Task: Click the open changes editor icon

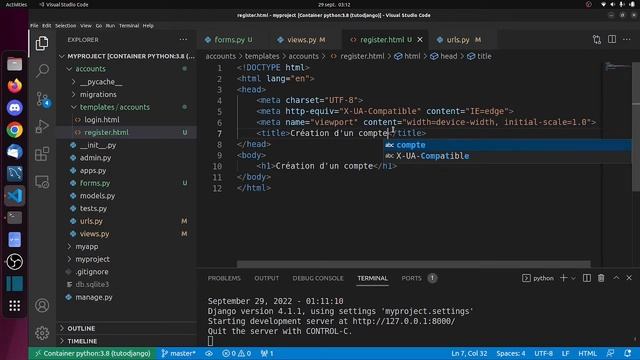Action: click(x=597, y=40)
